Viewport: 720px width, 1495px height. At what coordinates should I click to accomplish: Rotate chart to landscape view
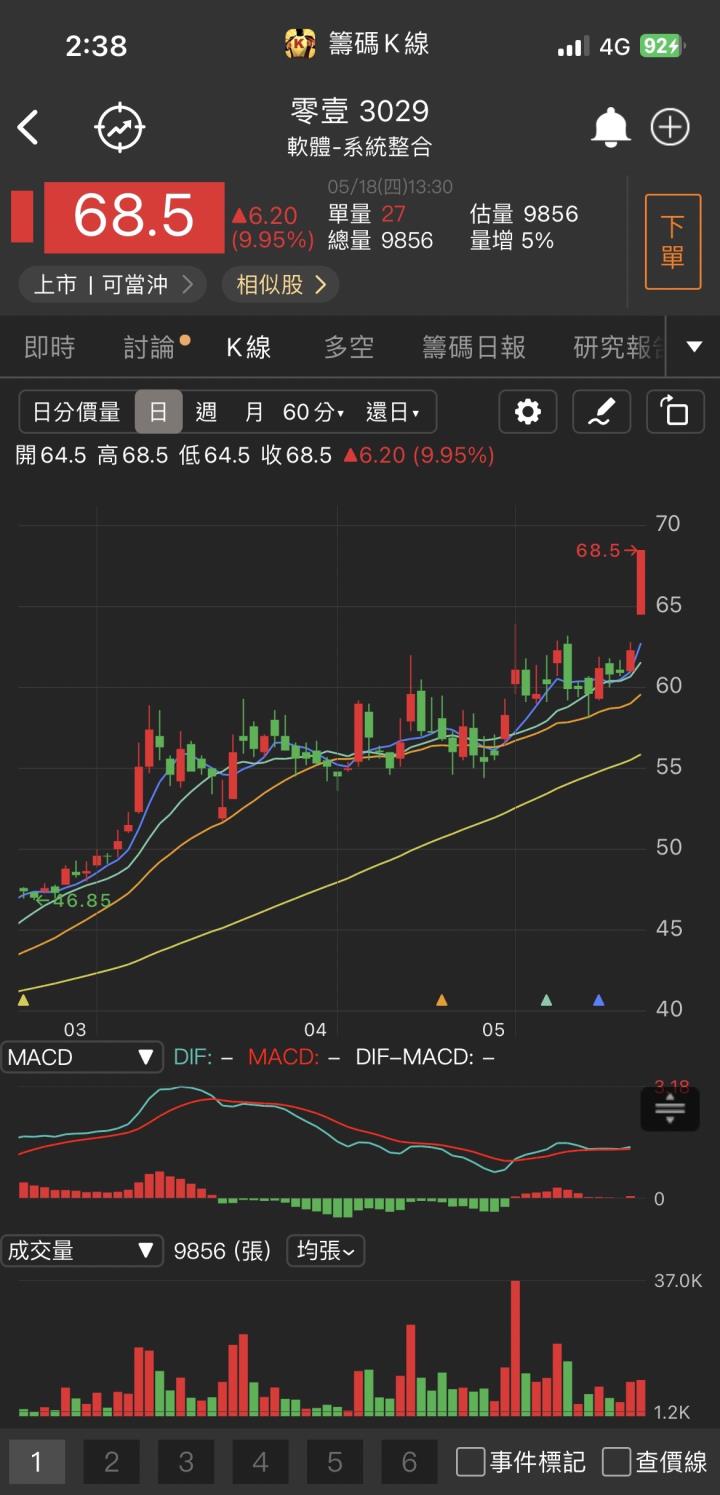(675, 412)
